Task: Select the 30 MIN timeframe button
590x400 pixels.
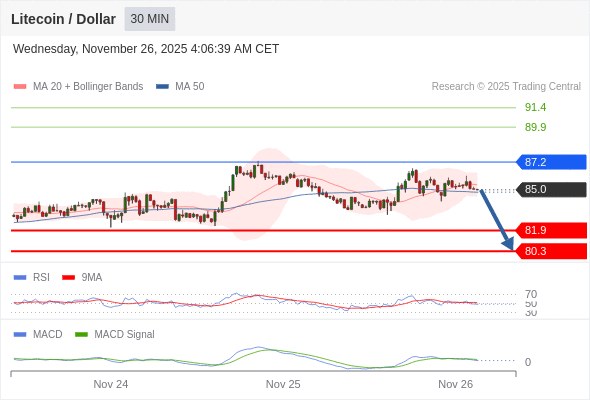Action: [x=150, y=19]
